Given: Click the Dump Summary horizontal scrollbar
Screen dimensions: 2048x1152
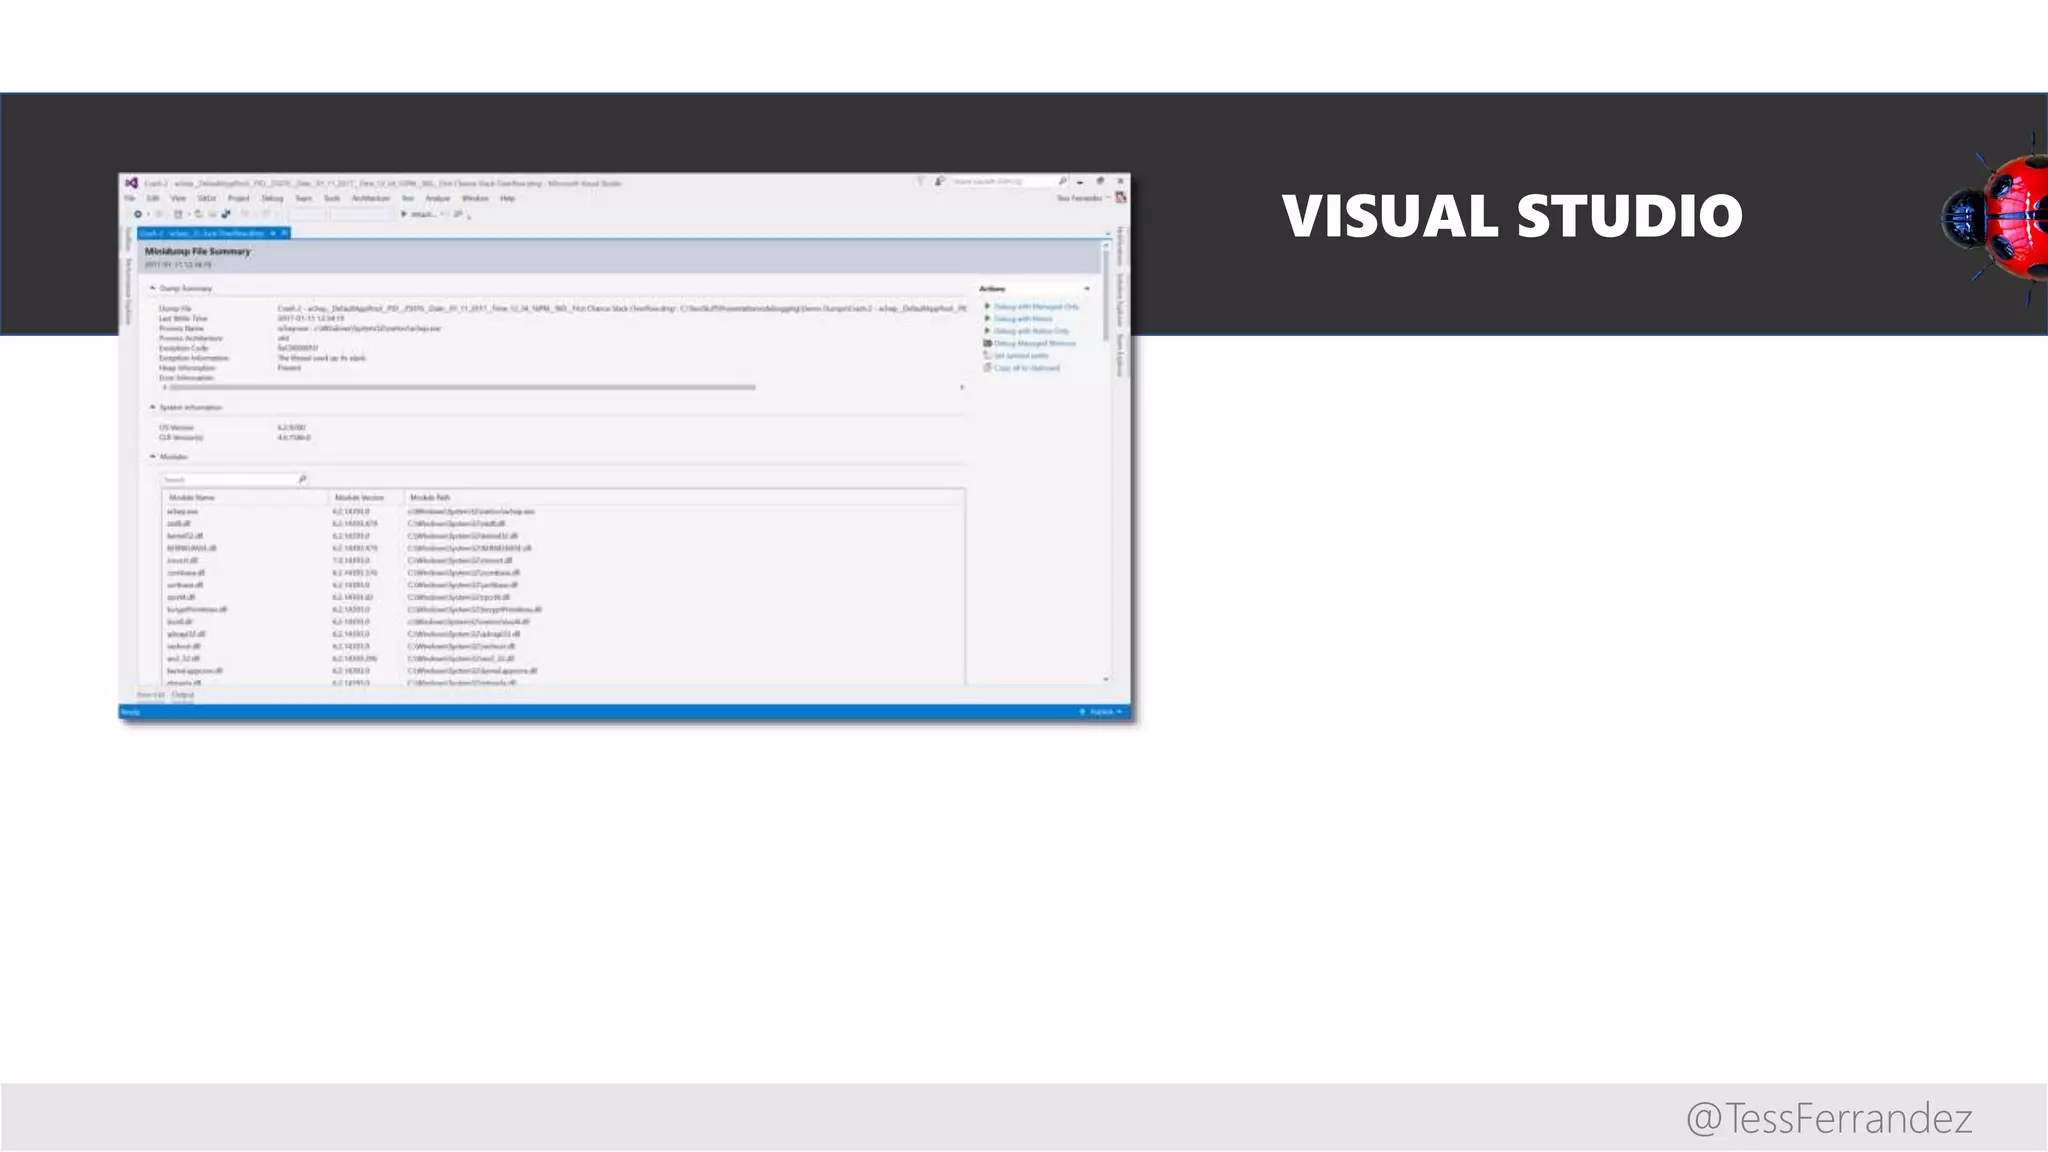Looking at the screenshot, I should click(464, 387).
